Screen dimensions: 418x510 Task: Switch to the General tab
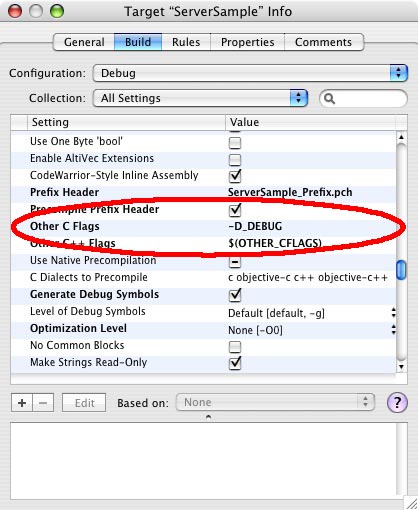pos(84,42)
